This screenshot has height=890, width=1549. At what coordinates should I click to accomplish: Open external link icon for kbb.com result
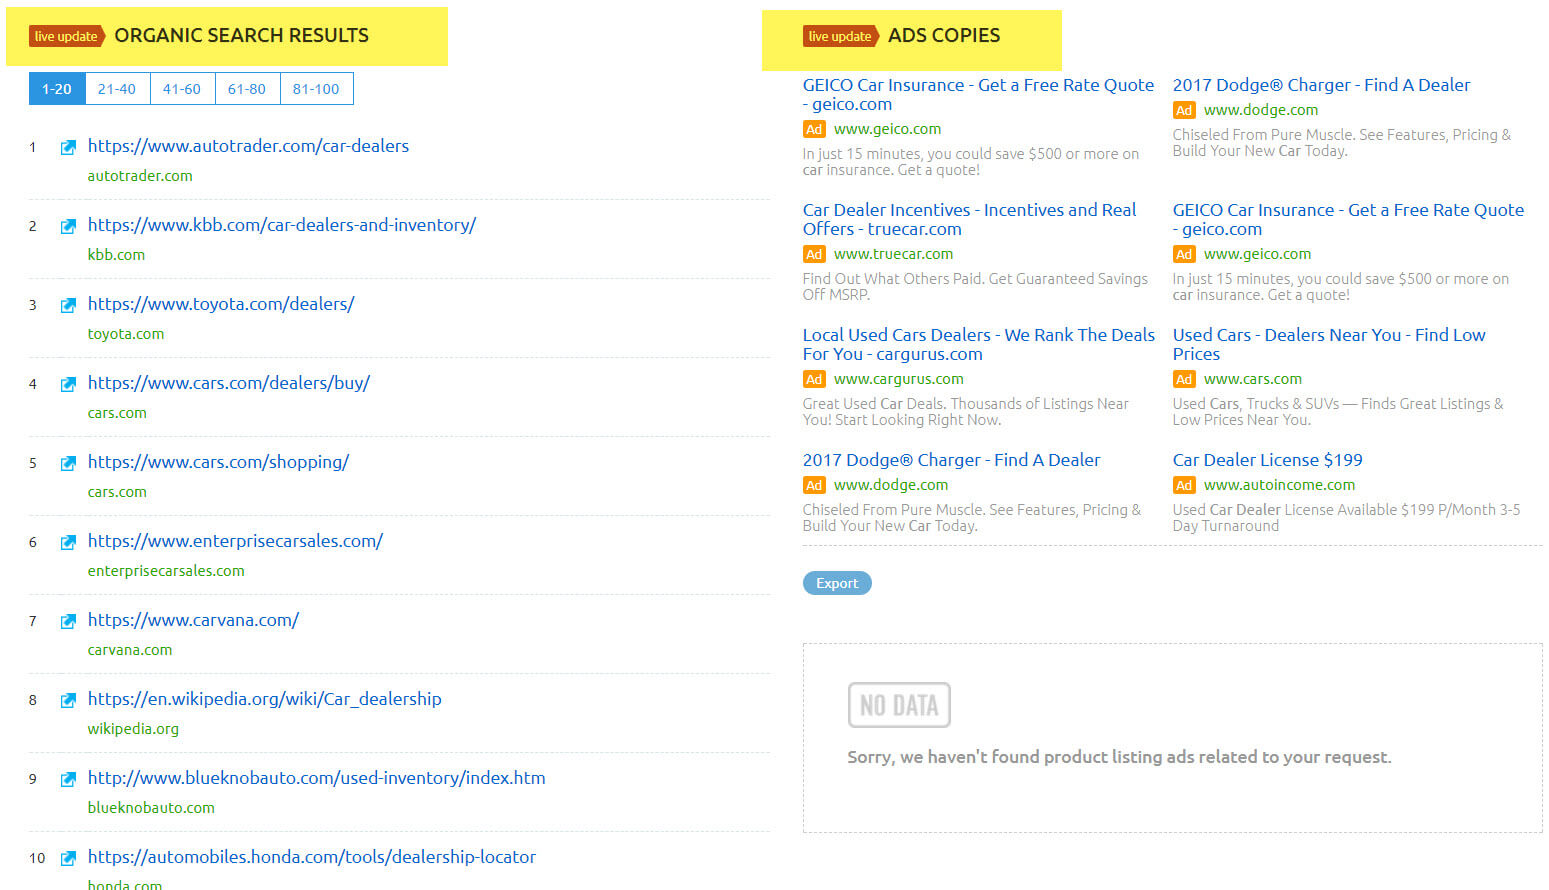coord(68,226)
